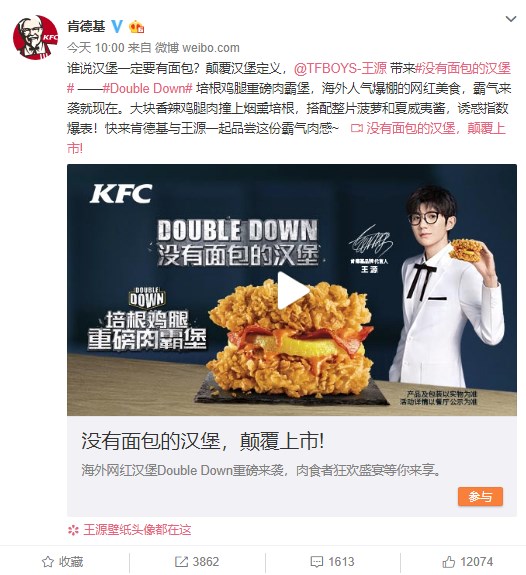The height and width of the screenshot is (575, 526).
Task: Like the post with thumbs-up 12074
Action: (448, 561)
